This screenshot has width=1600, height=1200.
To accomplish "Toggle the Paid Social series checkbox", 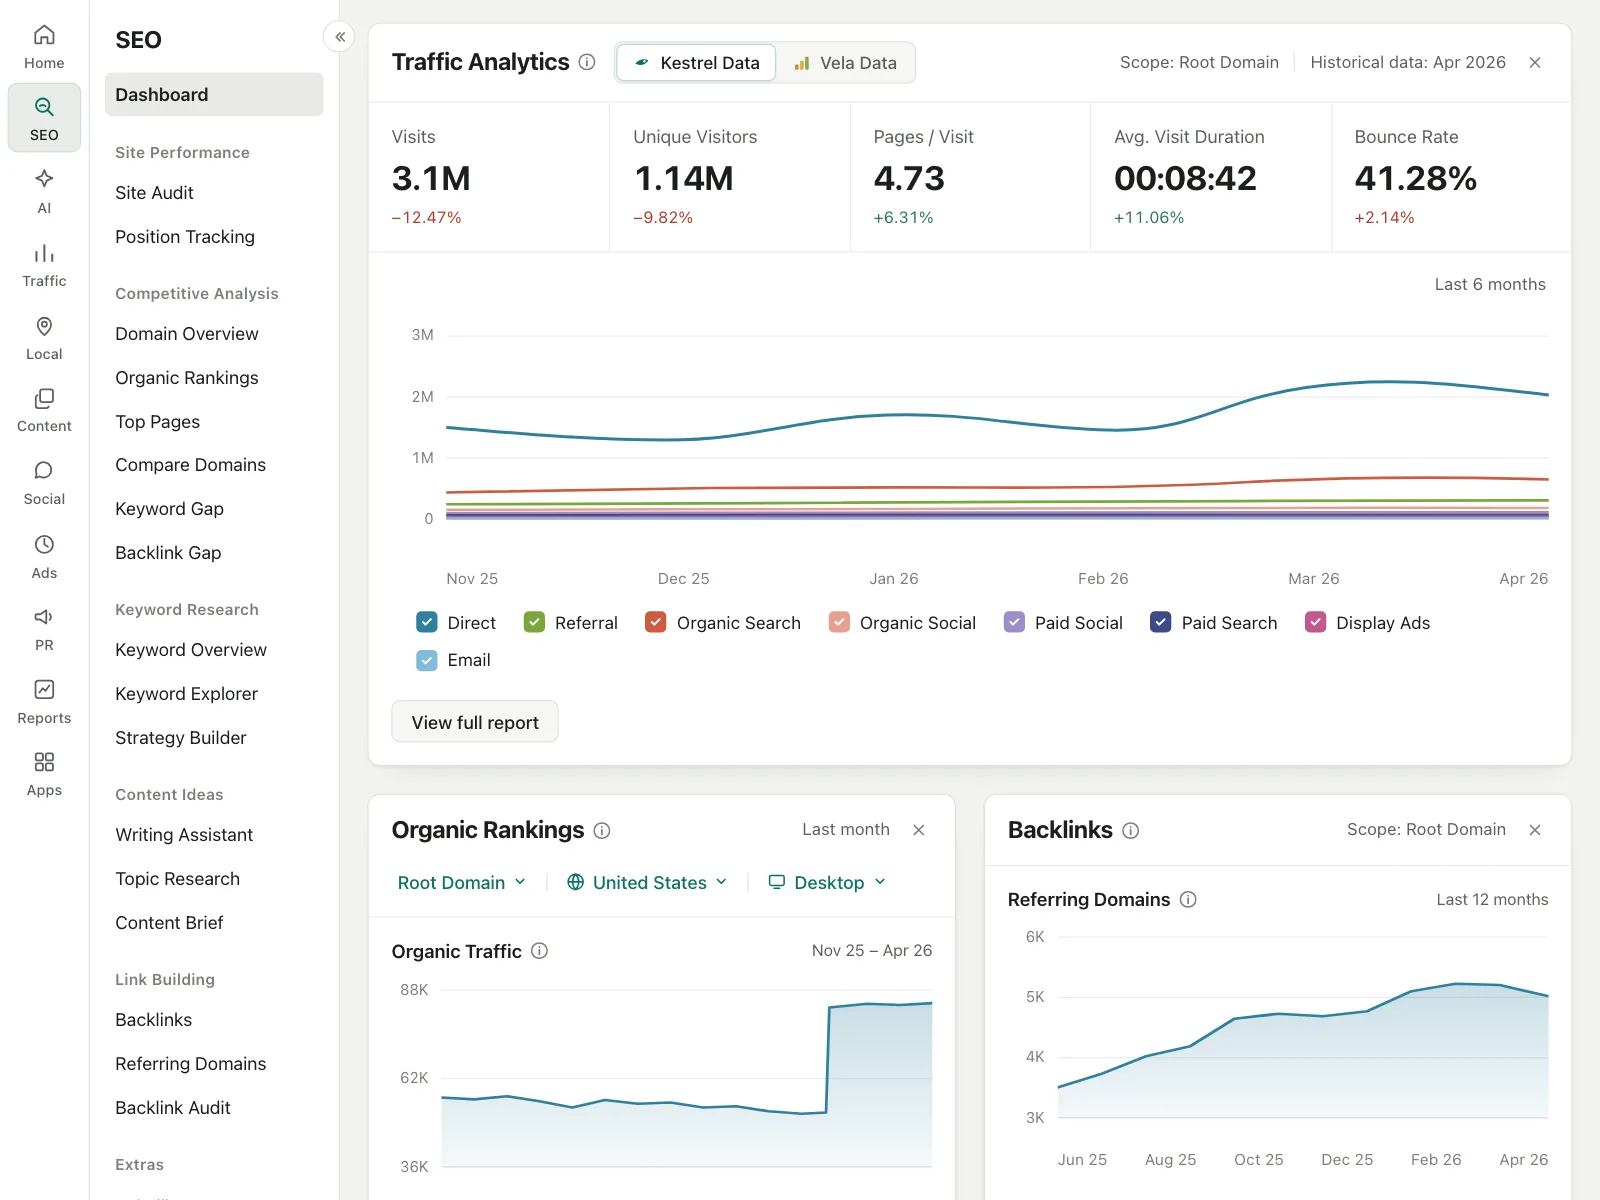I will 1014,622.
